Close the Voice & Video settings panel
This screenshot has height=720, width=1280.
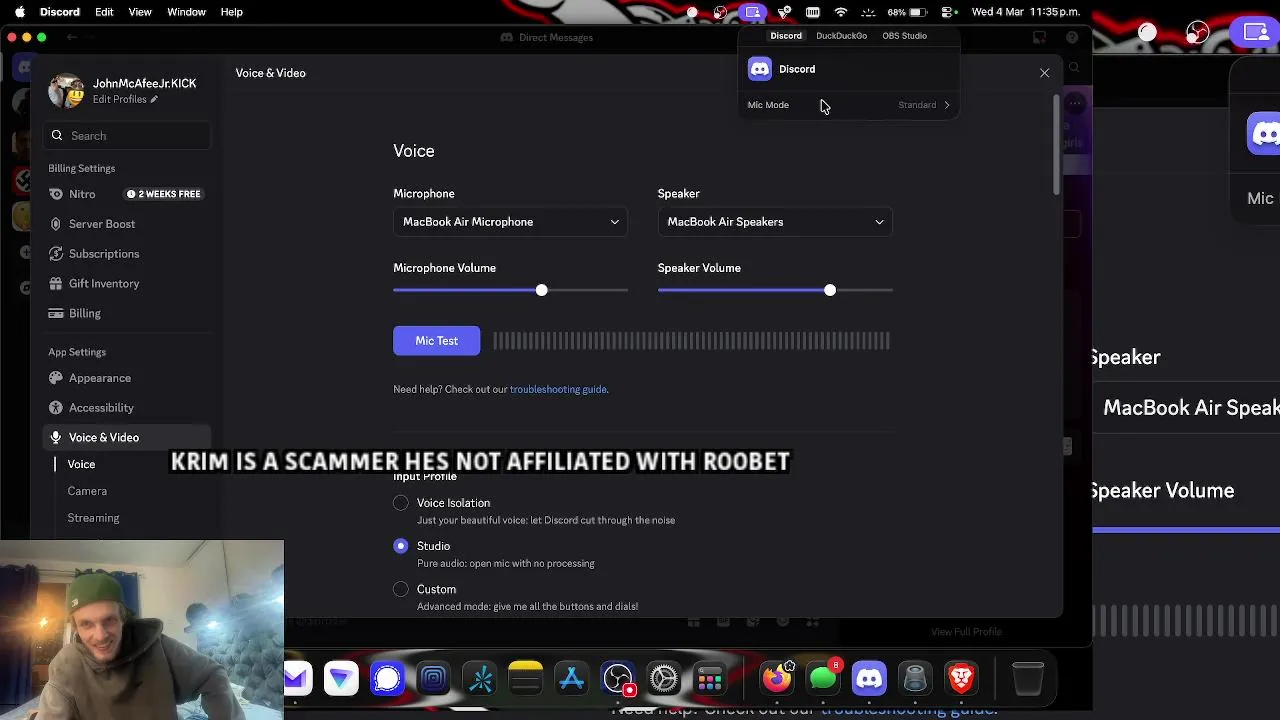click(x=1044, y=73)
